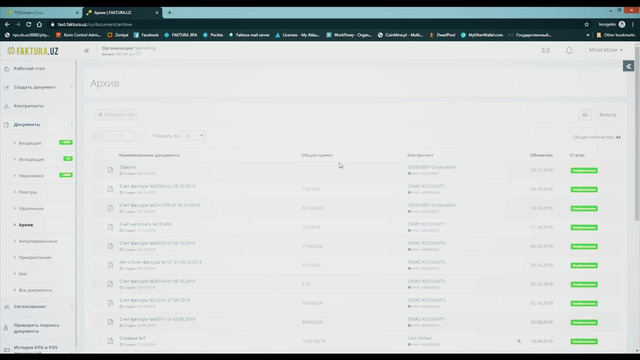
Task: Open Счет-фактура №00362 от 26.10.2019 link
Action: 157,186
